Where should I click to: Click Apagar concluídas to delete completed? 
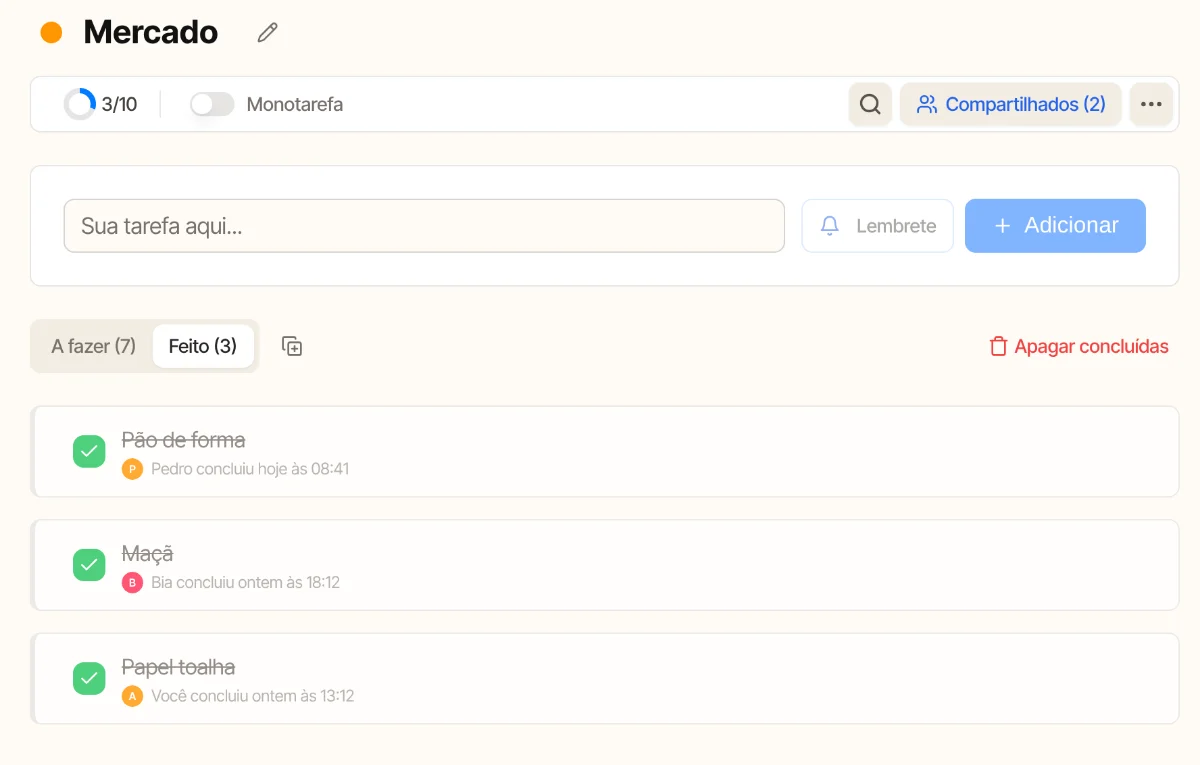[x=1079, y=347]
